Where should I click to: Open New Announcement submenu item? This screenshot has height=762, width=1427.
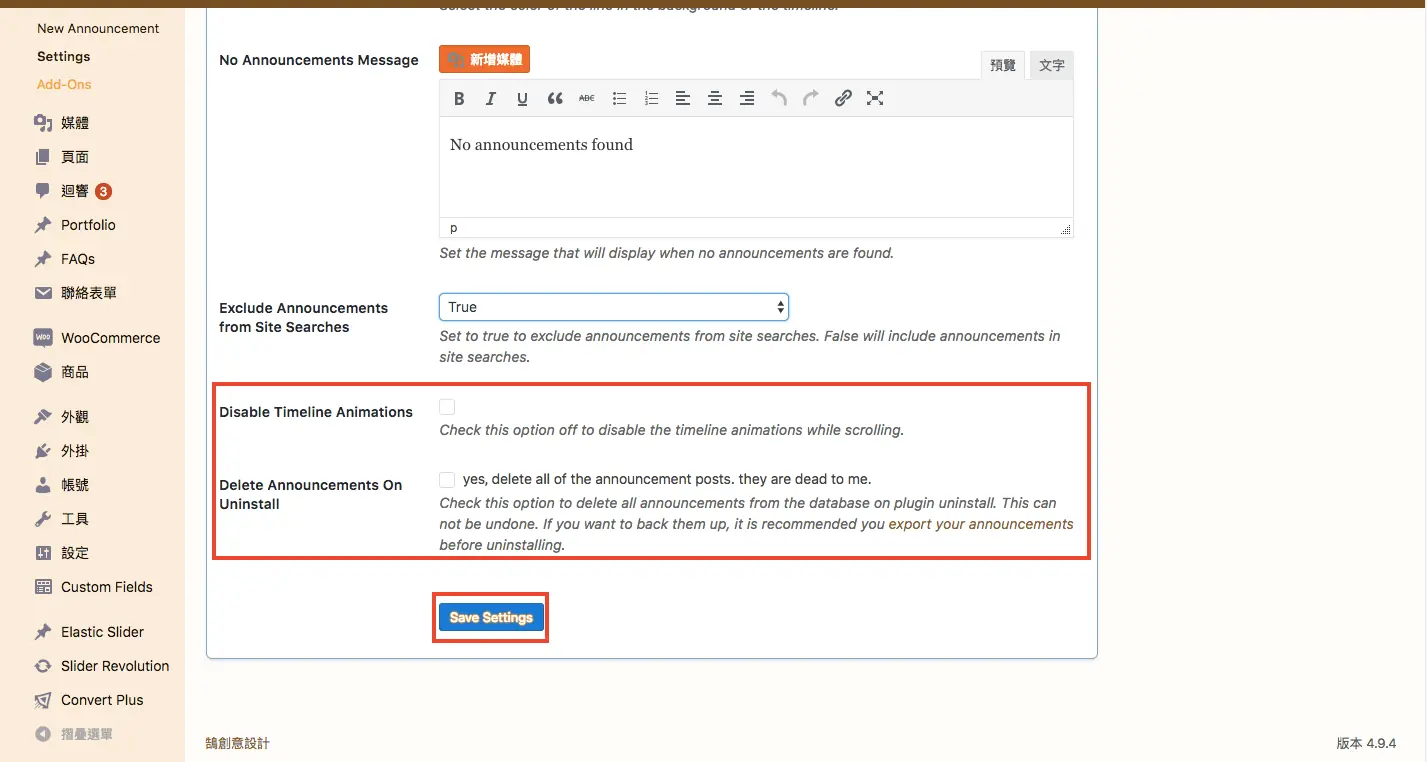tap(98, 28)
